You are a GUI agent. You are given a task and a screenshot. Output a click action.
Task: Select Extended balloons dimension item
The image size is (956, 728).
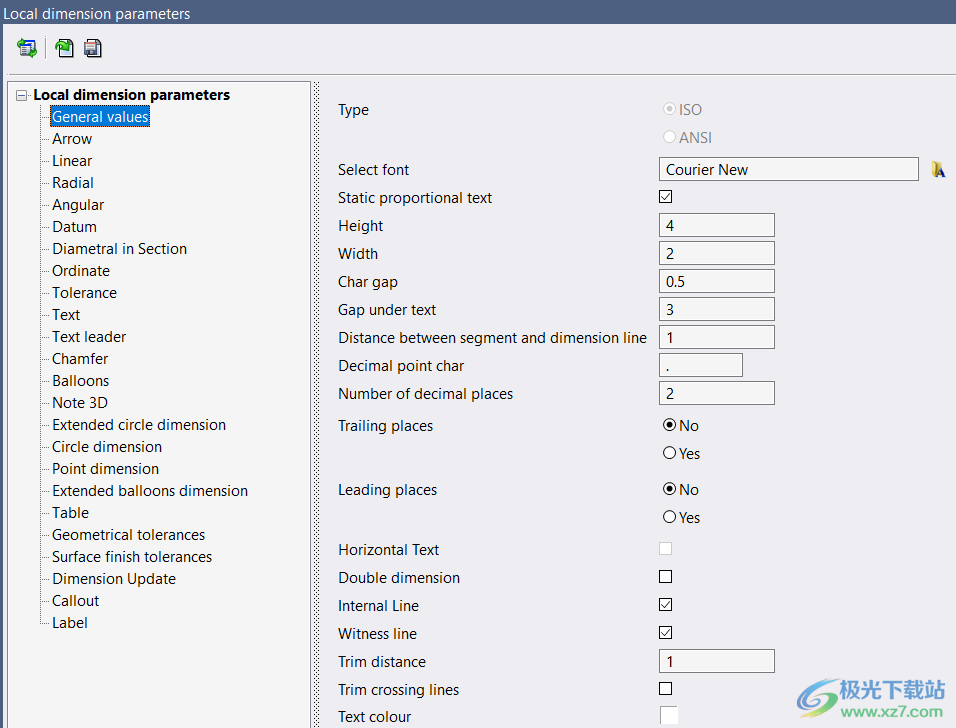(150, 490)
